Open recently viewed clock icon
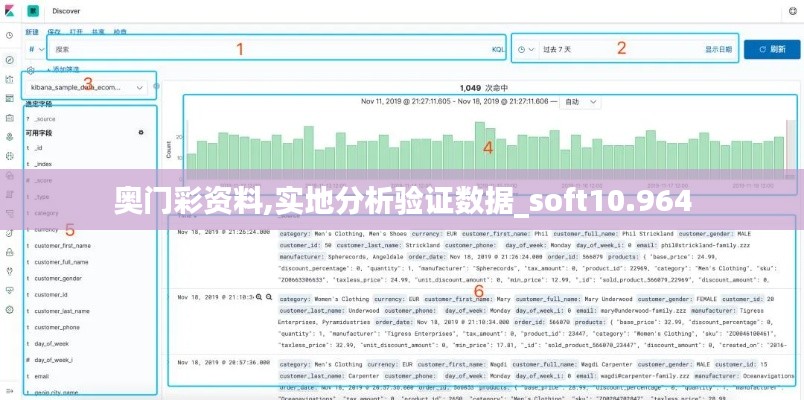 pos(9,35)
